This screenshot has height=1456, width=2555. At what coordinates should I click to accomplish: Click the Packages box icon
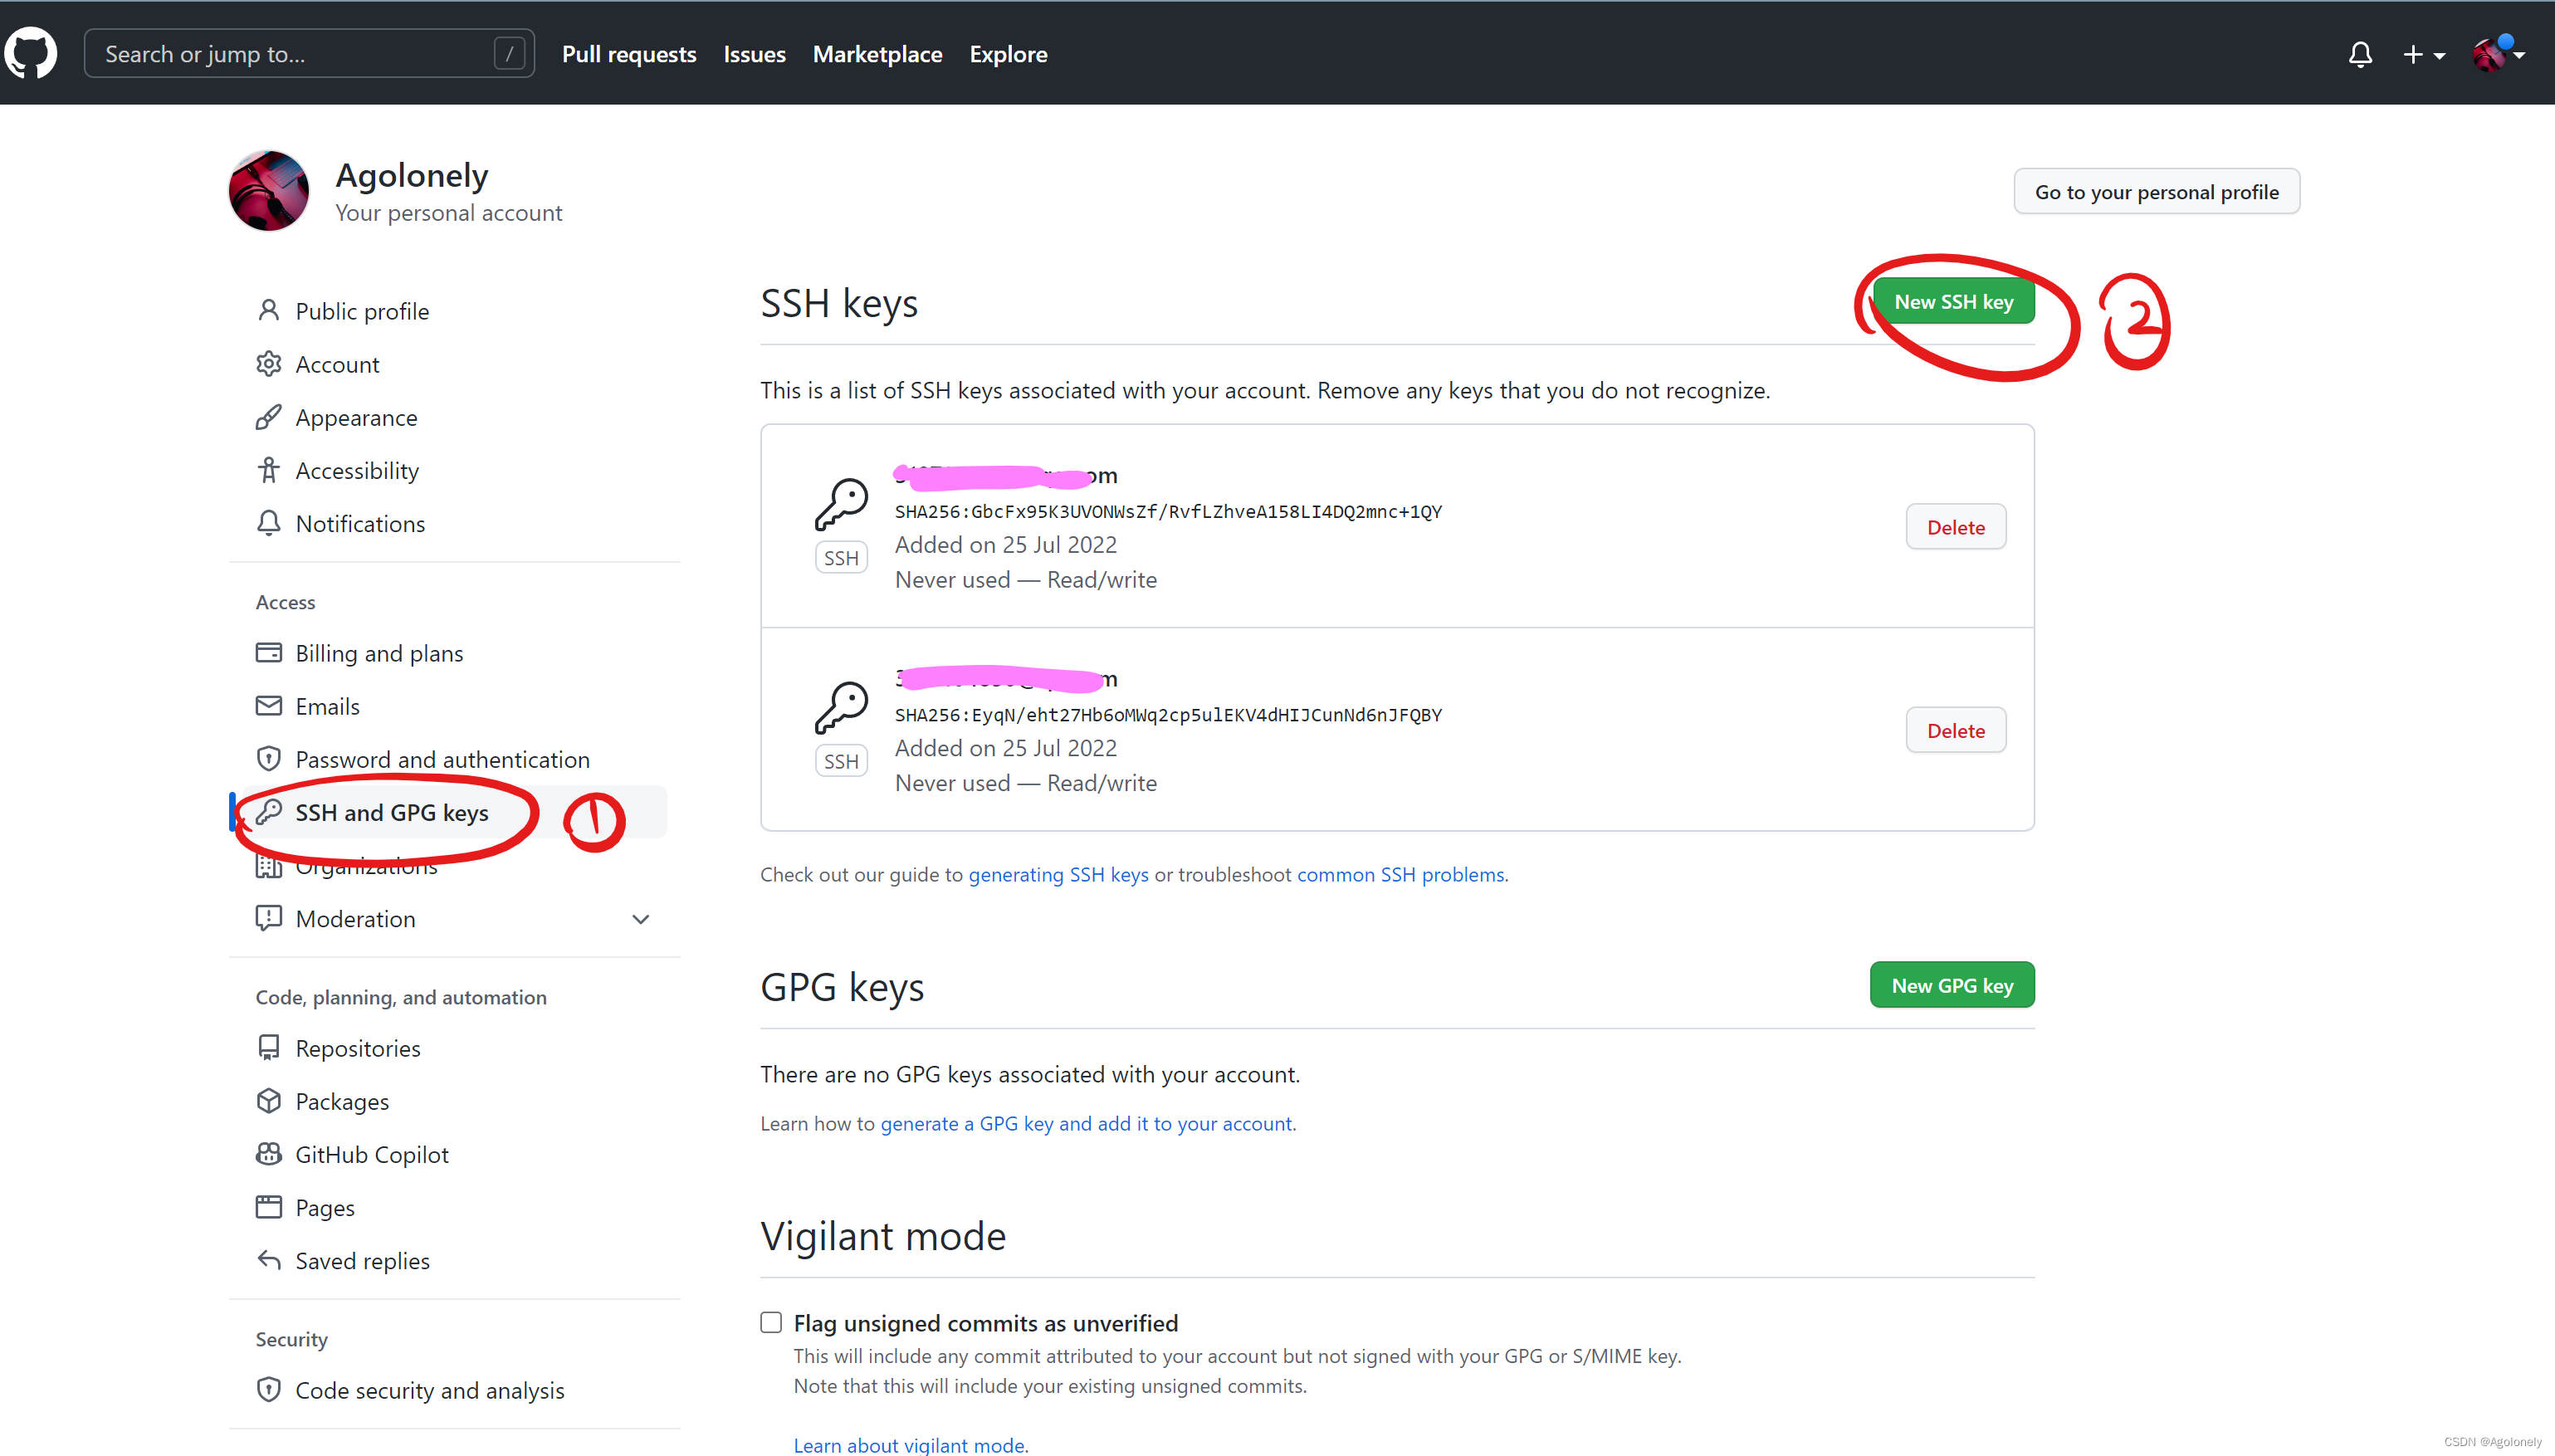pos(268,1100)
